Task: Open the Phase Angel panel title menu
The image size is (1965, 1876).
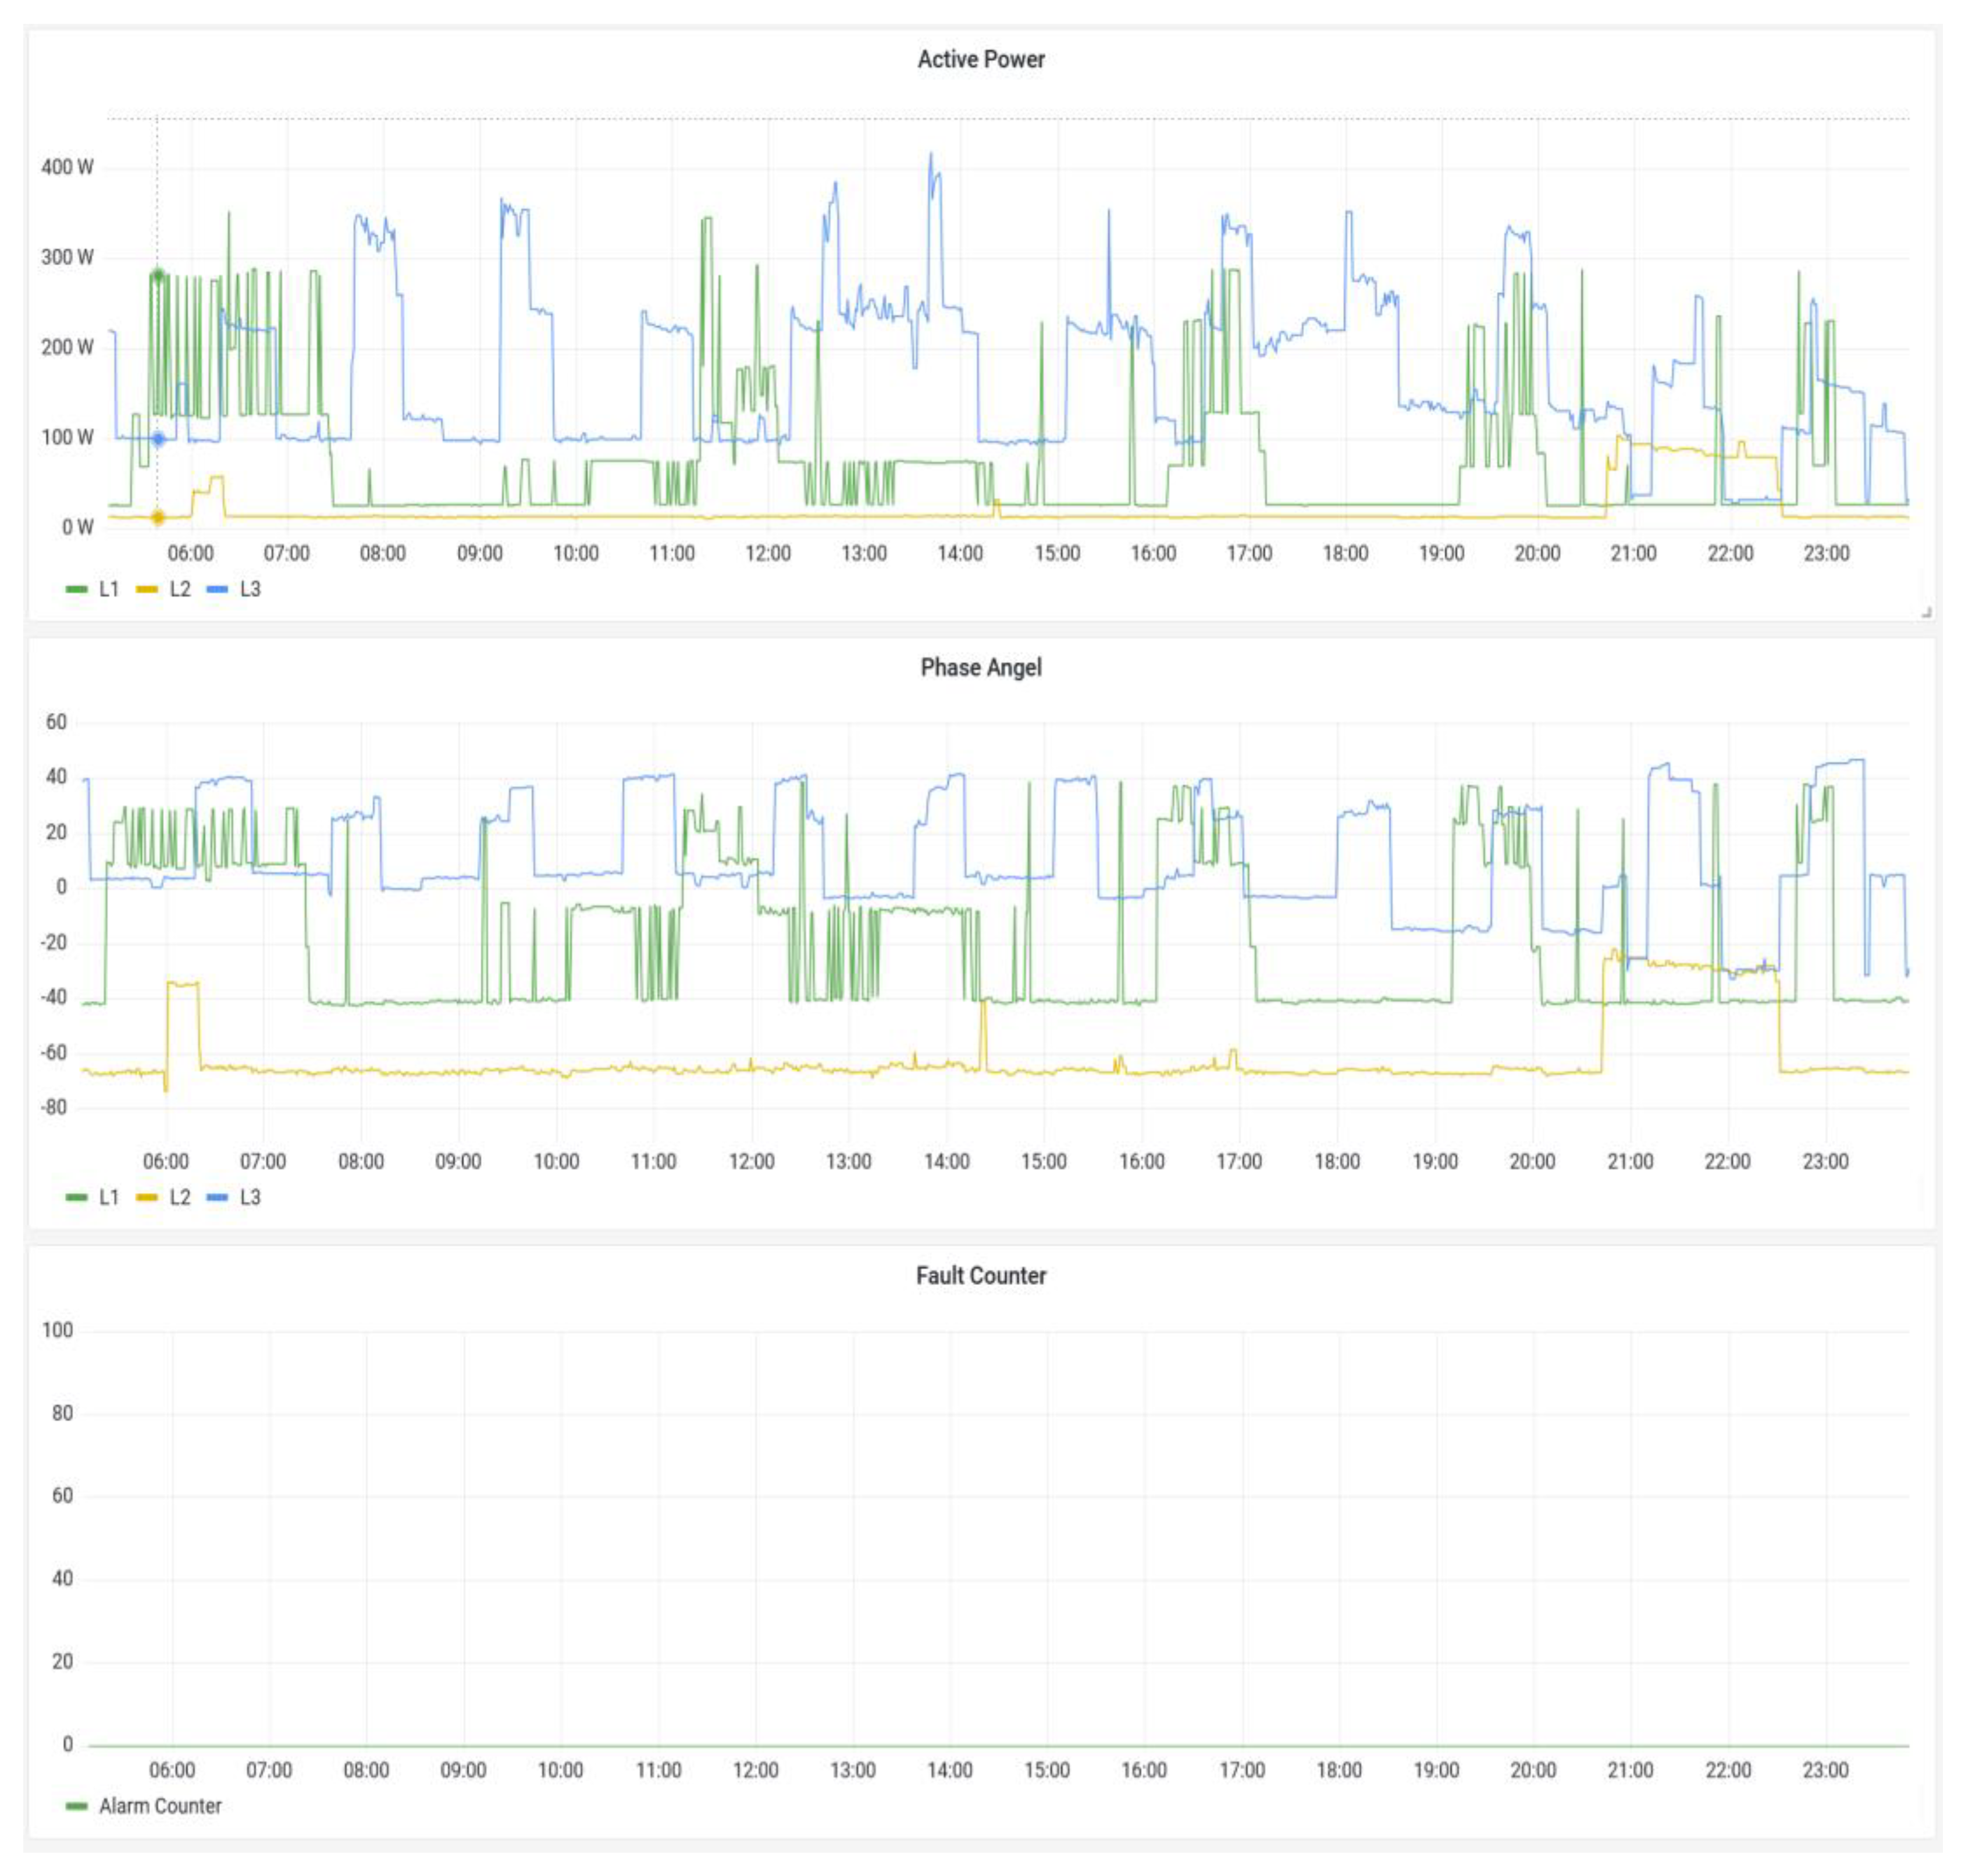Action: pos(981,667)
